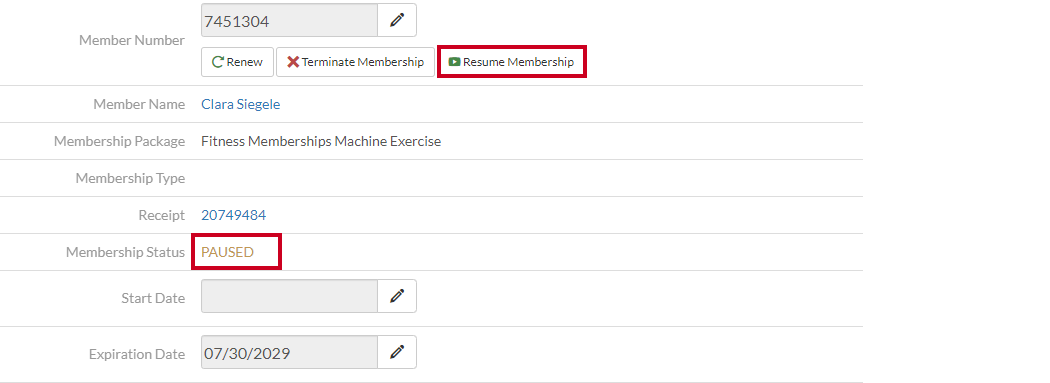
Task: Open receipt 20749484 link
Action: (233, 215)
